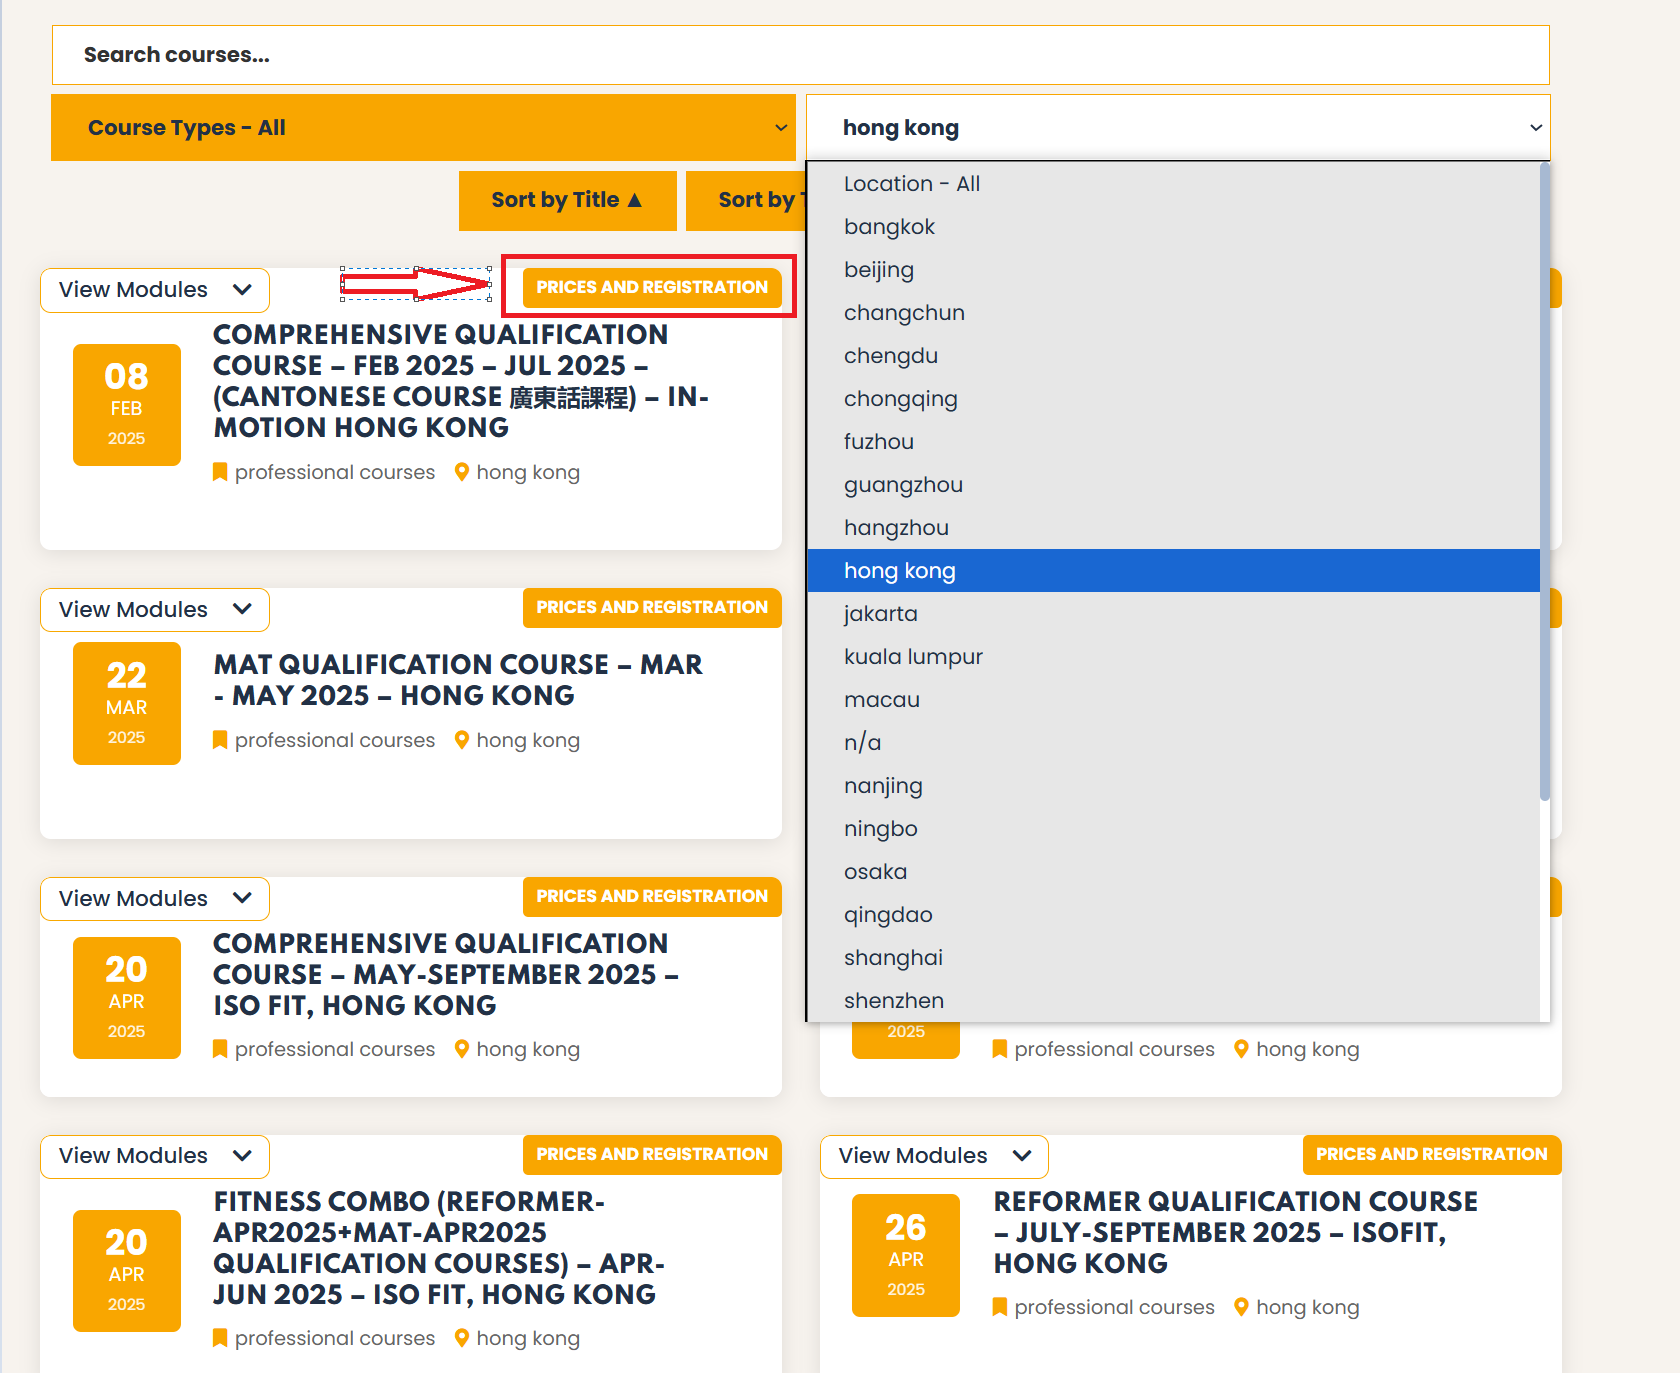
Task: Click location pin on Cantonese course card
Action: (462, 472)
